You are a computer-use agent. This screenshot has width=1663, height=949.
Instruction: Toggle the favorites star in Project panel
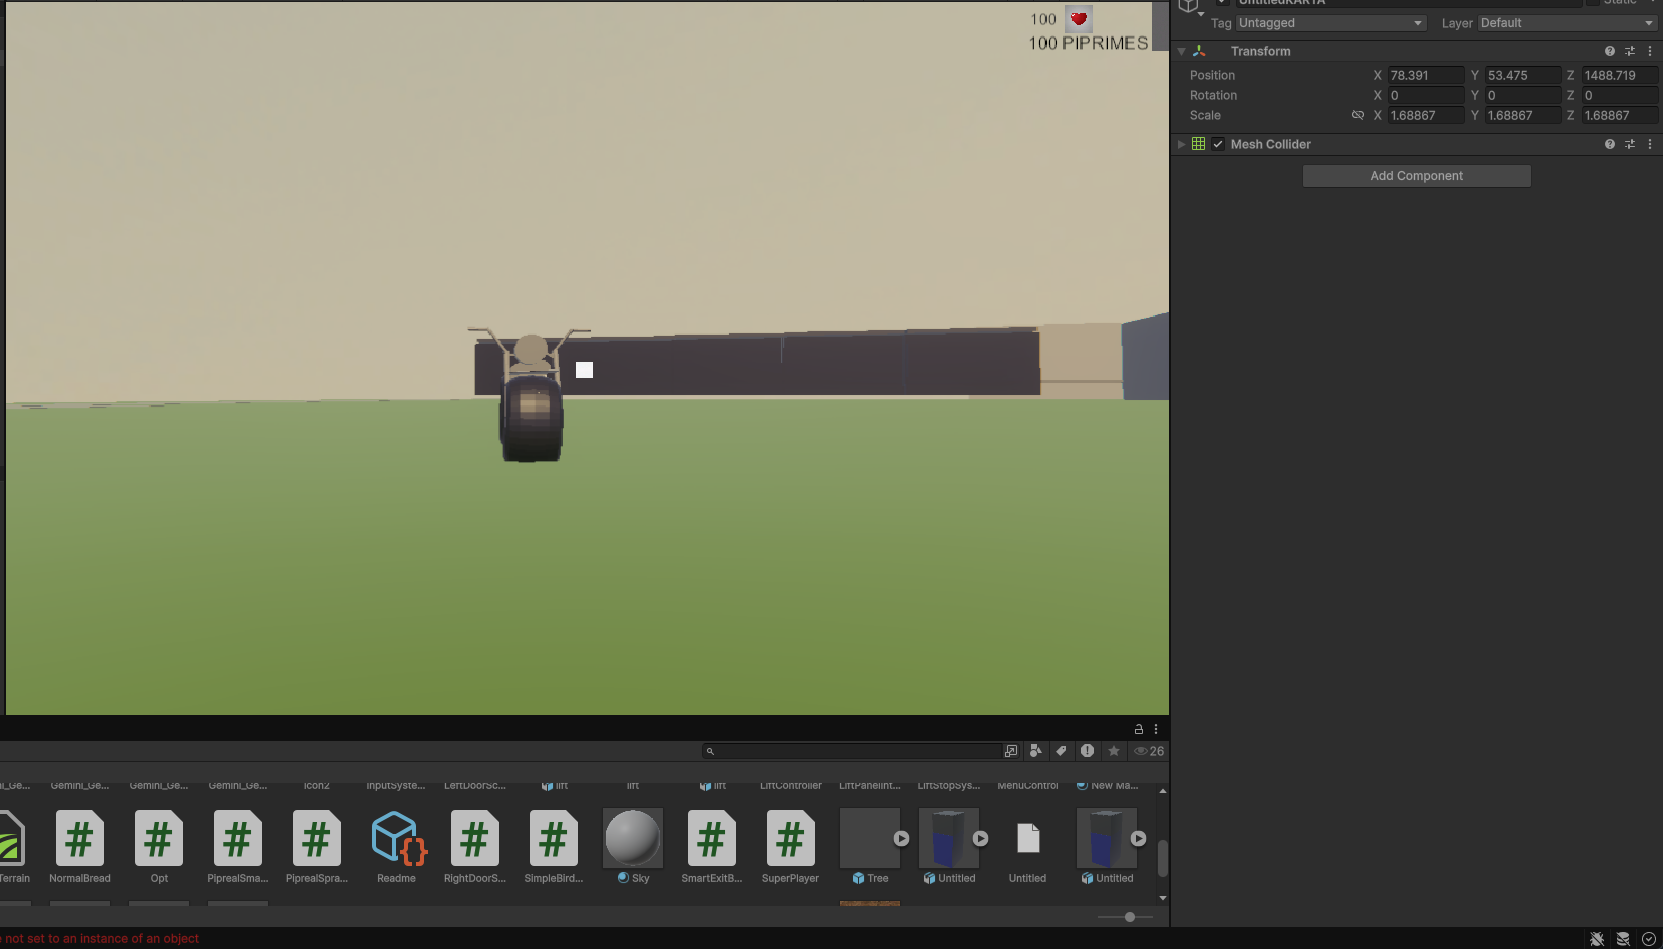1114,751
